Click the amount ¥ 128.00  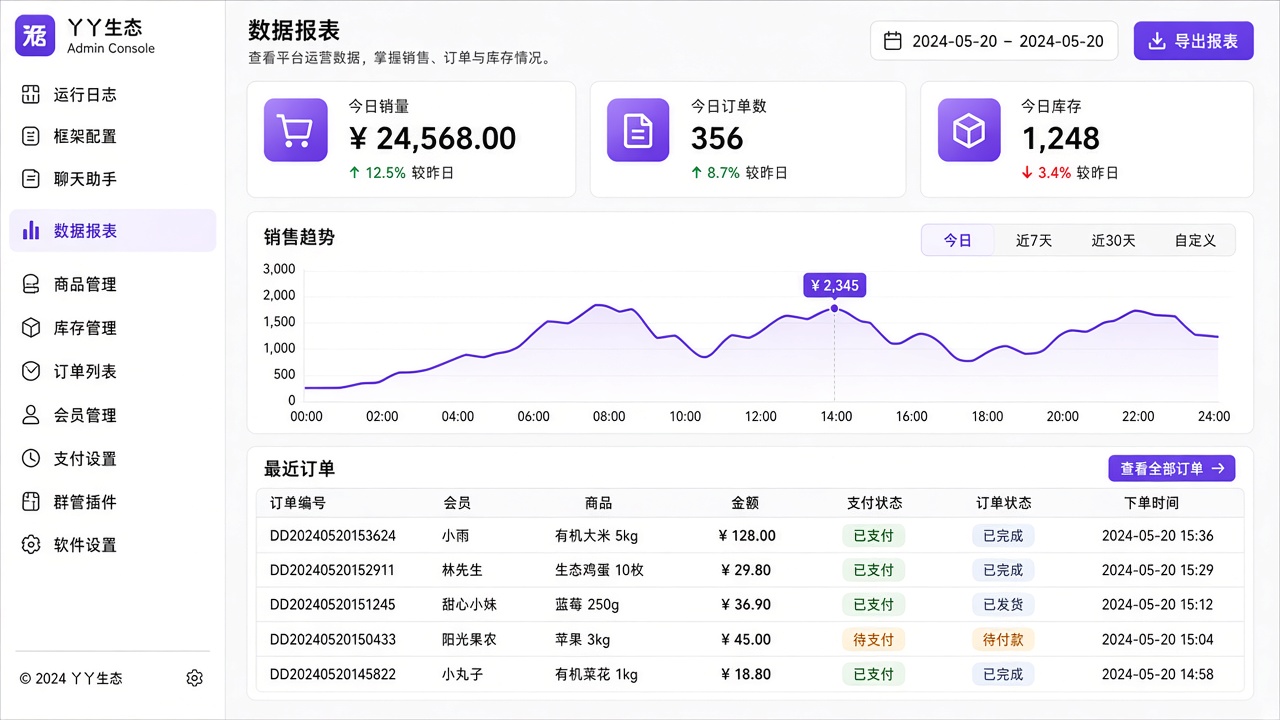point(747,536)
